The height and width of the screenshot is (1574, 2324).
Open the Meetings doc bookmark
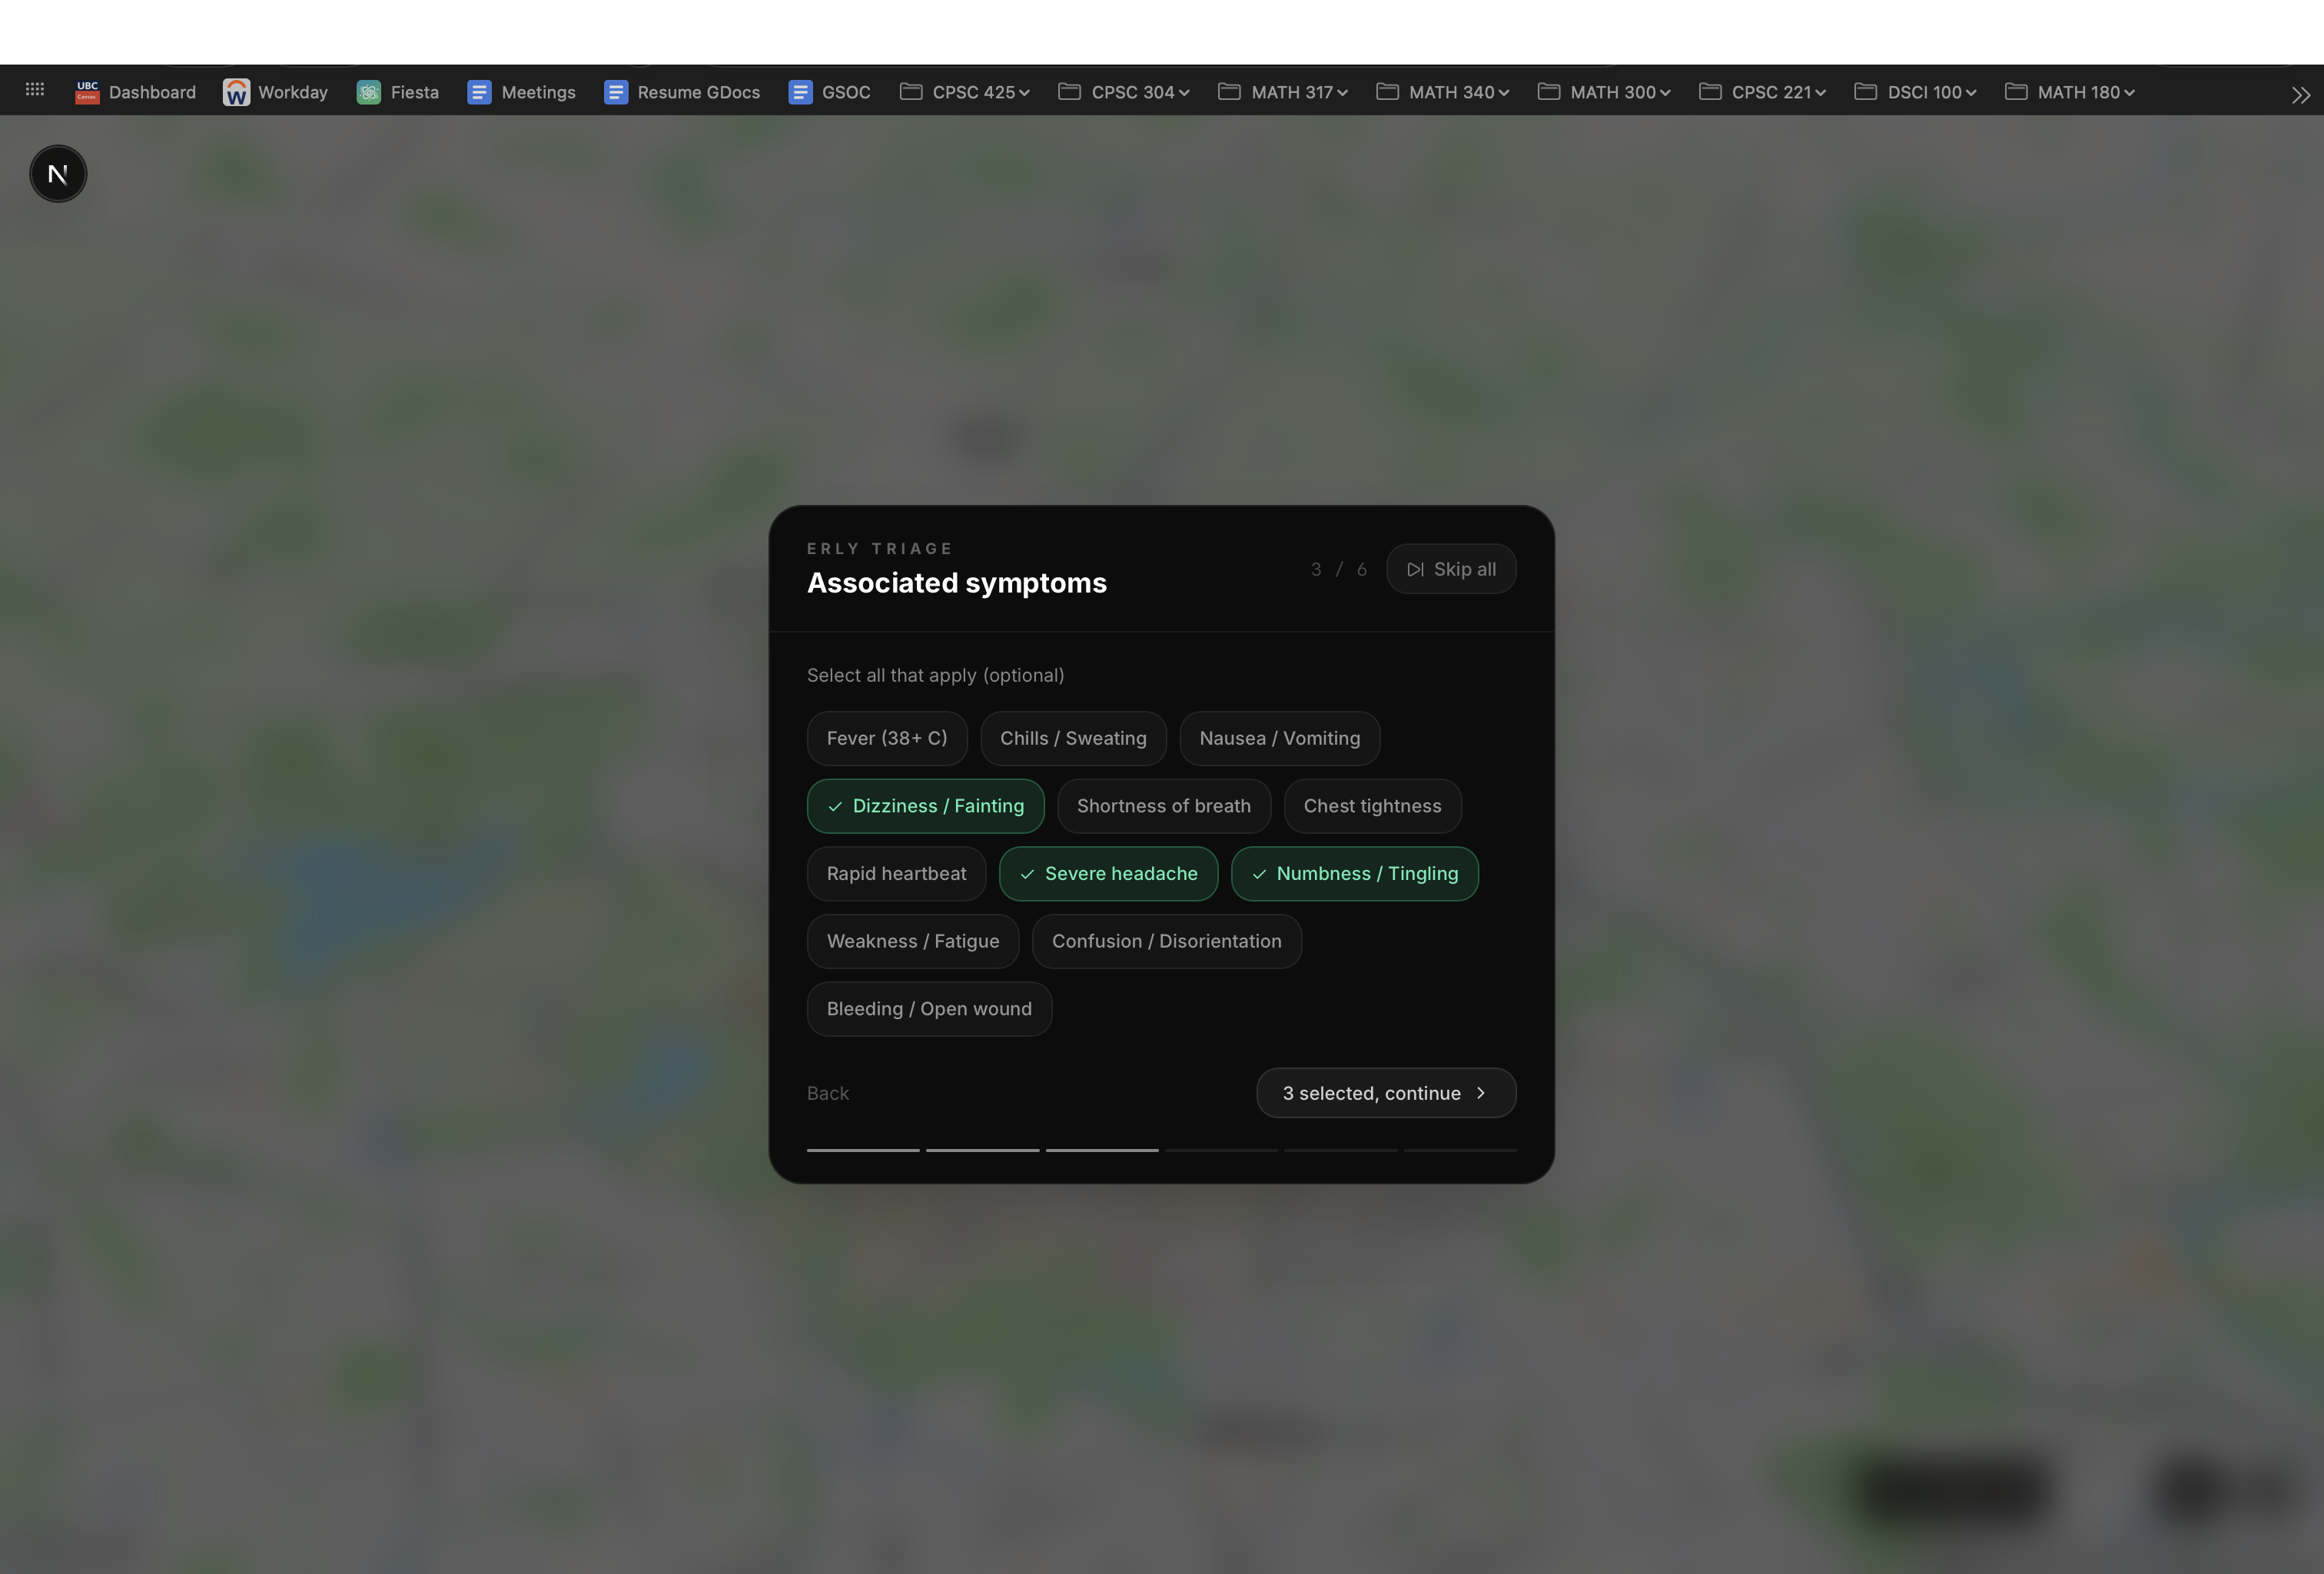click(x=521, y=92)
